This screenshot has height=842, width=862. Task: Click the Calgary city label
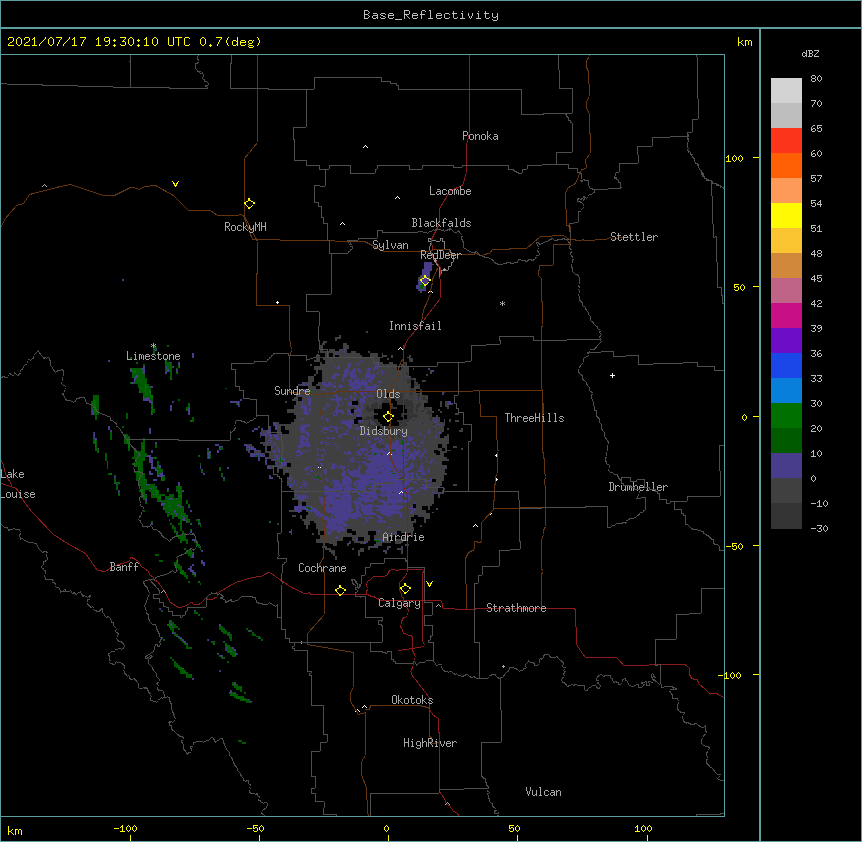(x=400, y=603)
